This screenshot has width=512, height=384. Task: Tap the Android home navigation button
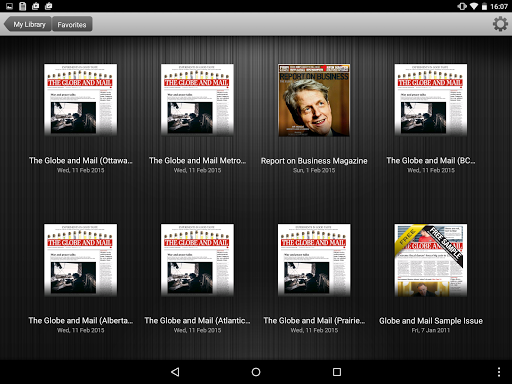click(x=256, y=372)
